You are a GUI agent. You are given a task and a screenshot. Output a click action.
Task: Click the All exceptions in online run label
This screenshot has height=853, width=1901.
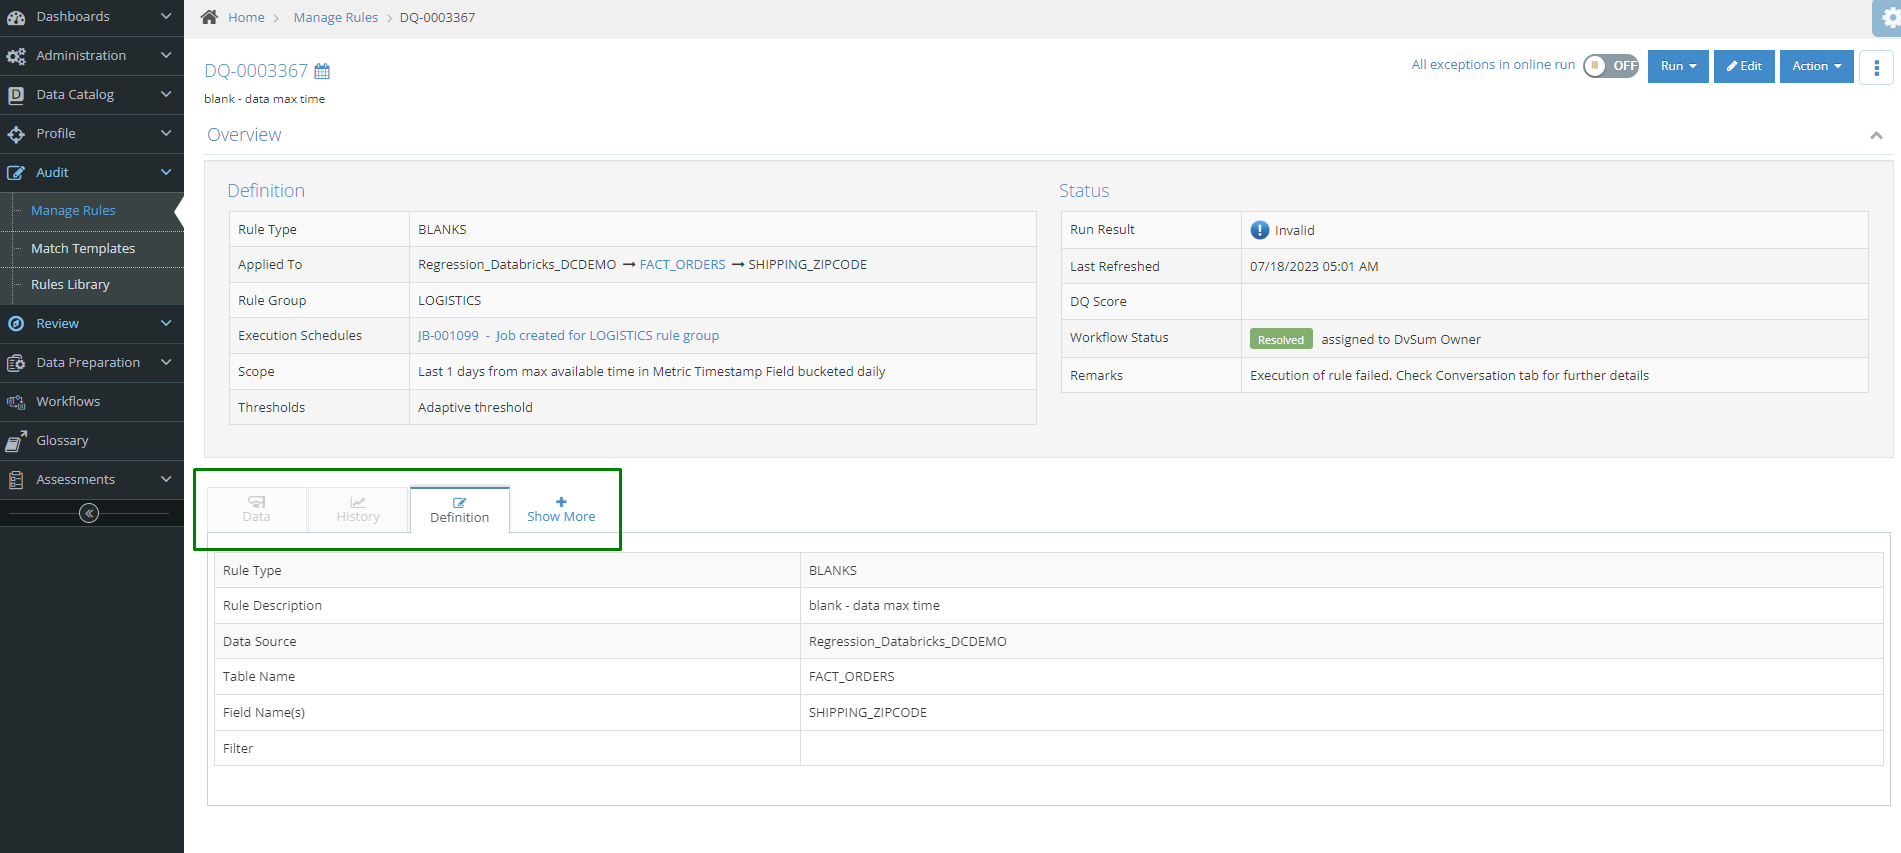click(1493, 64)
